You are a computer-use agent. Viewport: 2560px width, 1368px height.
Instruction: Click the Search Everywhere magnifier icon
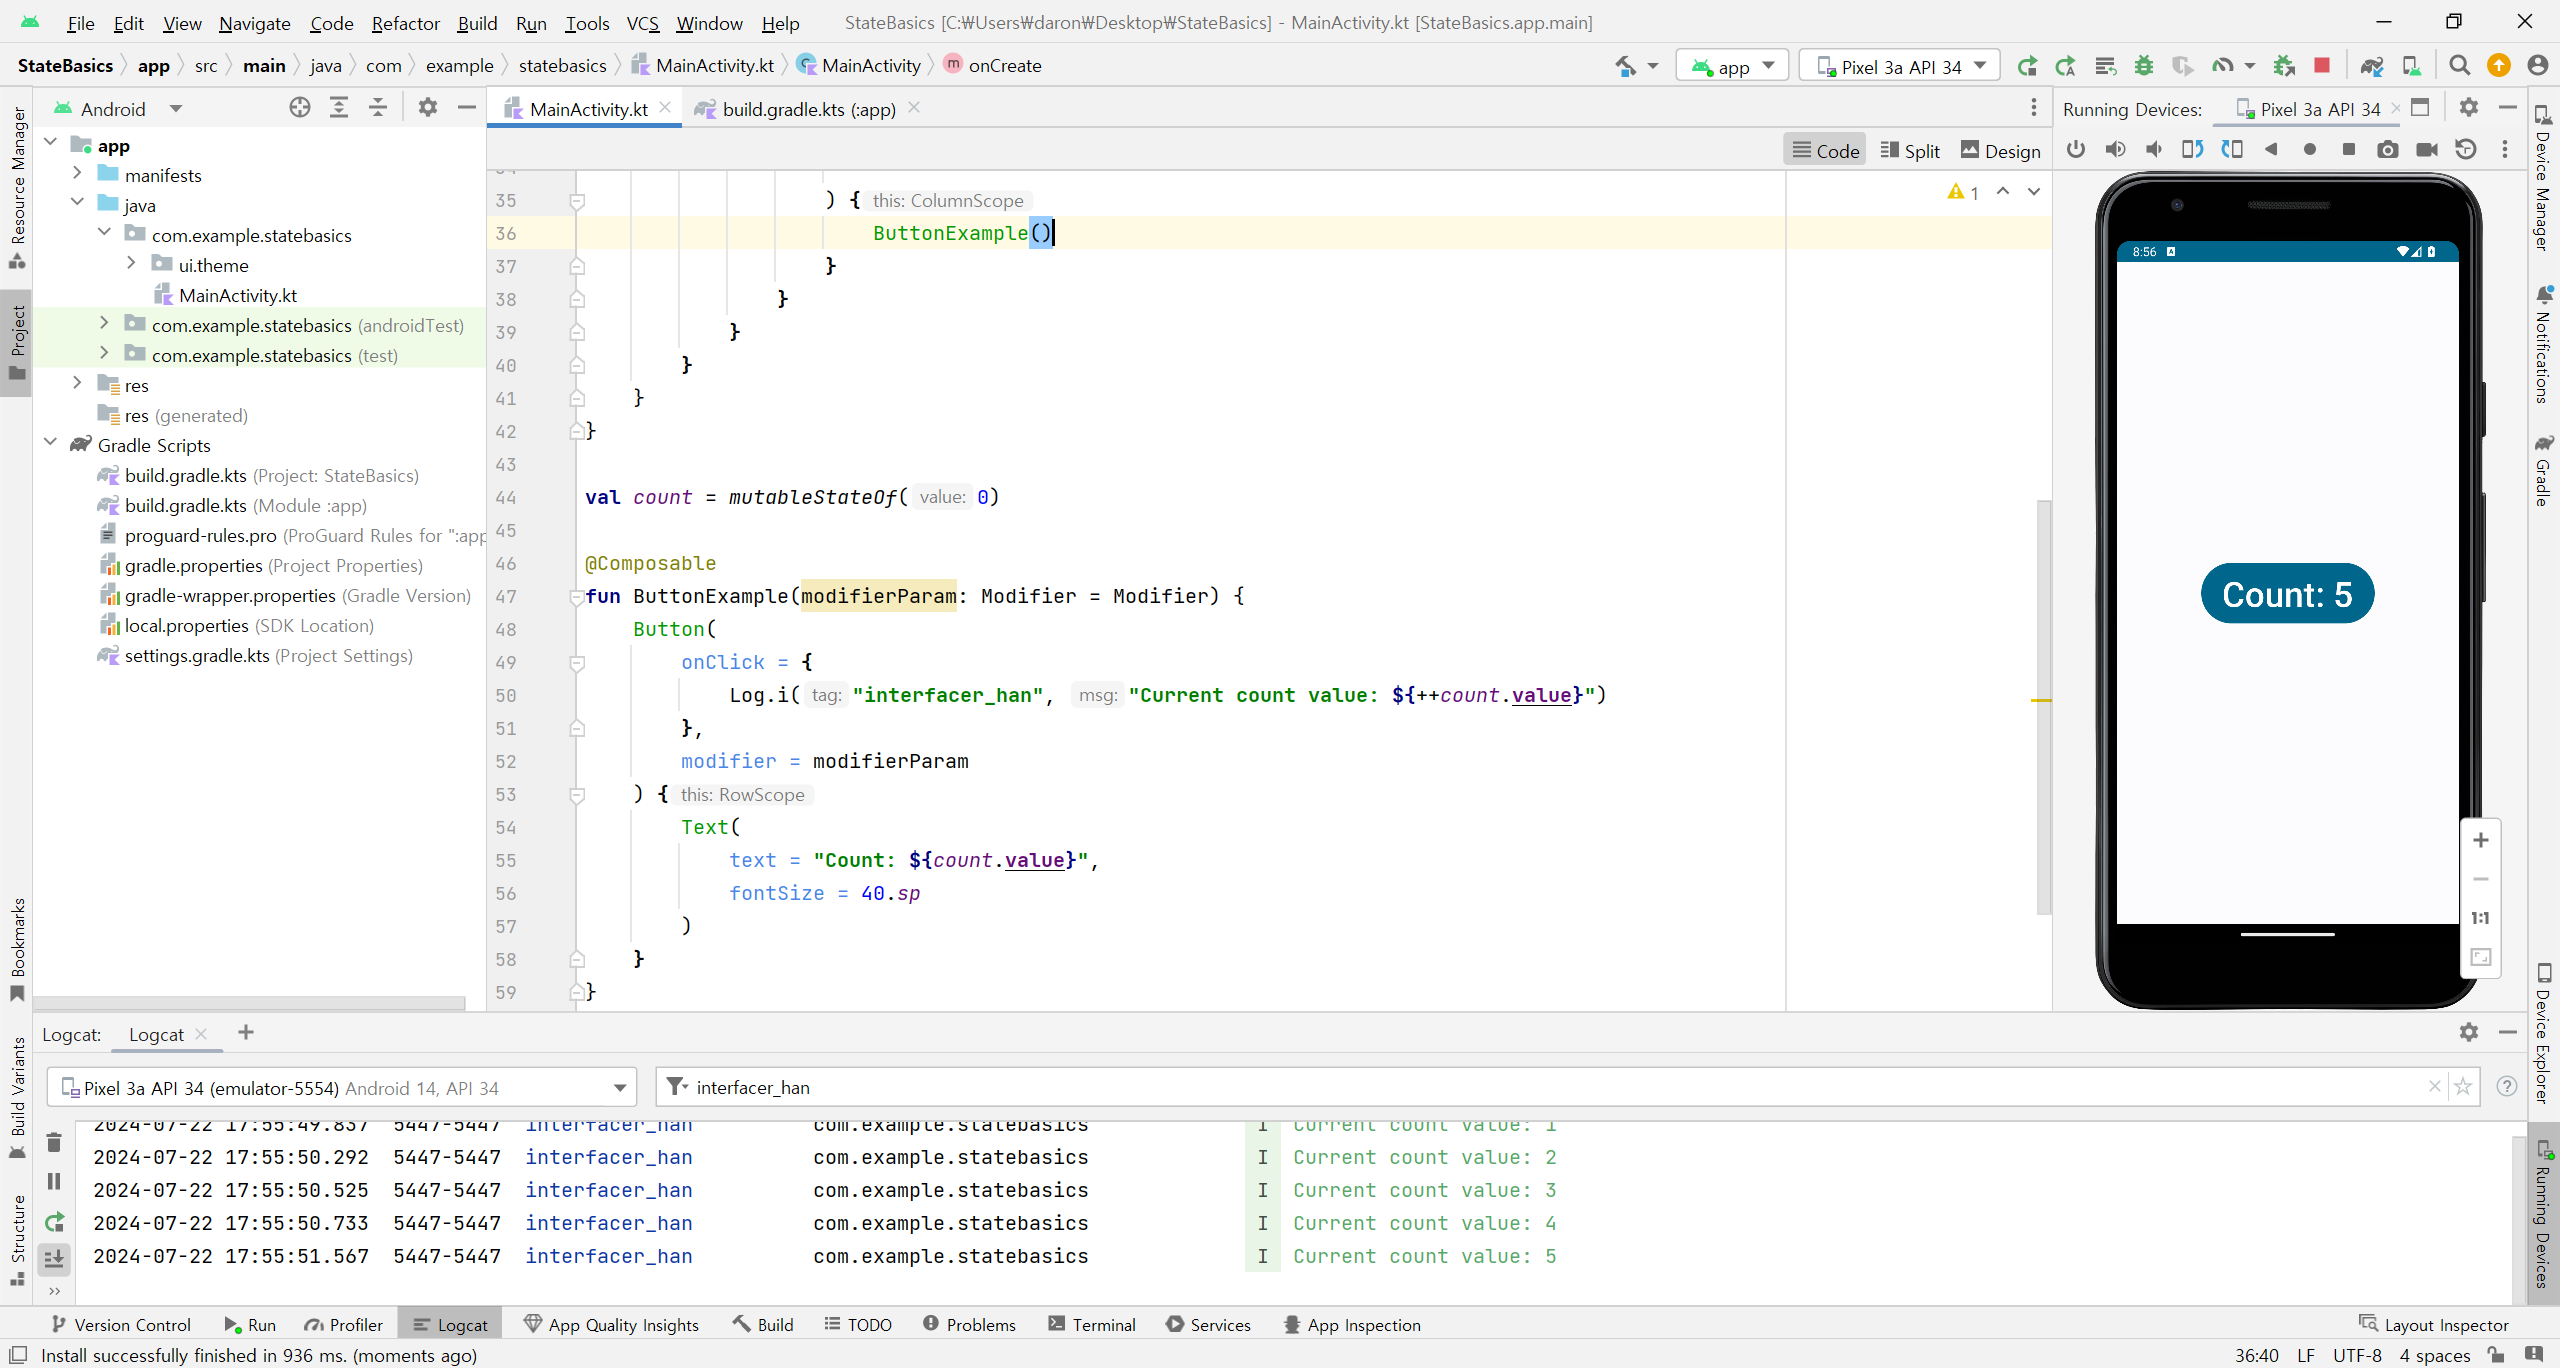(2459, 66)
